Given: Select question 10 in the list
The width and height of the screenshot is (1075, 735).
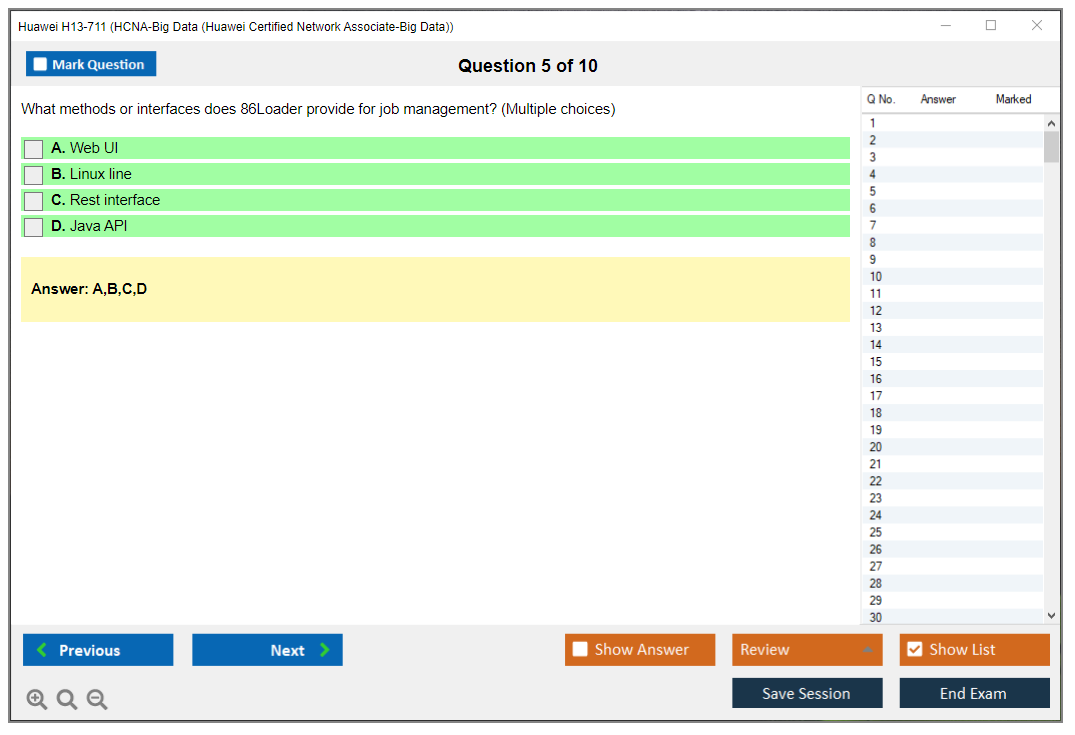Looking at the screenshot, I should click(x=876, y=277).
